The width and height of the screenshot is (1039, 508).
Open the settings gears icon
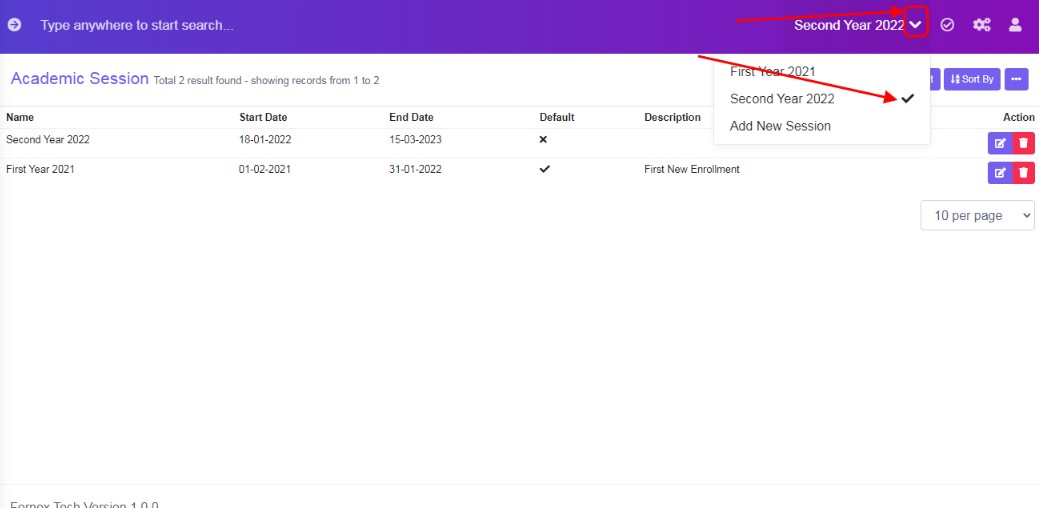(981, 25)
